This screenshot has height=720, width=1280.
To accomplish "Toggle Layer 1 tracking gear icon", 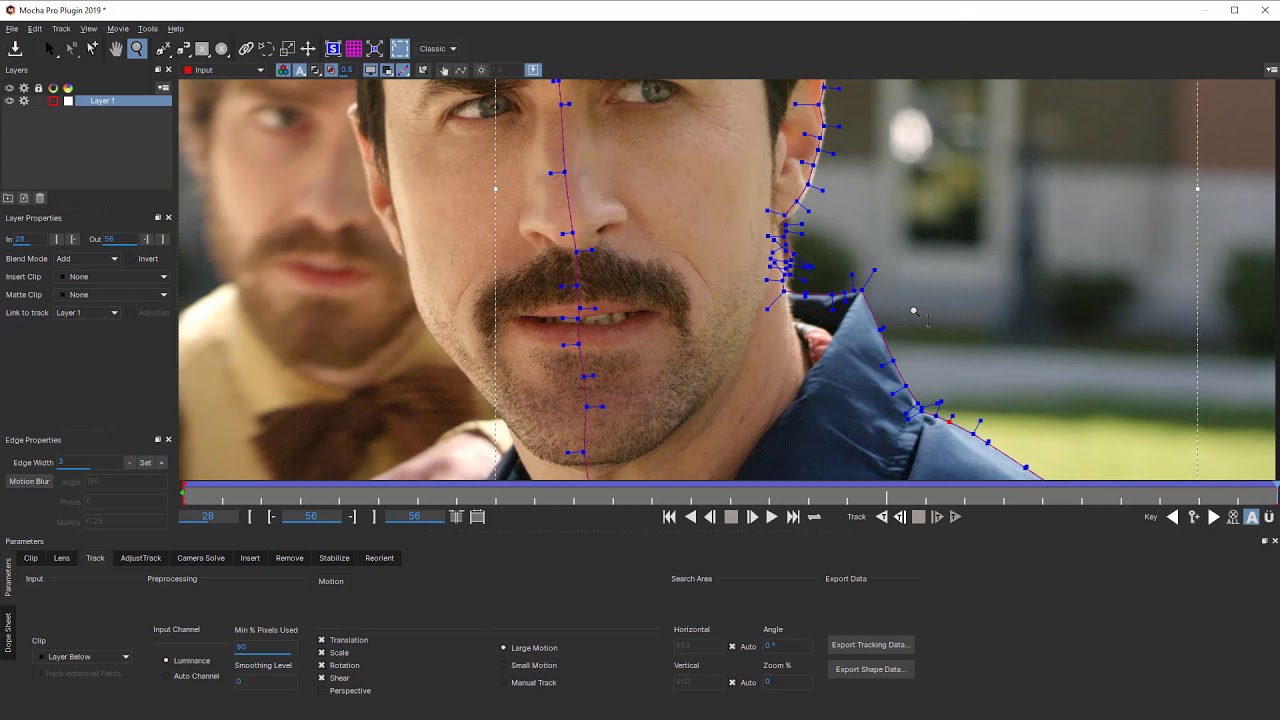I will 24,101.
